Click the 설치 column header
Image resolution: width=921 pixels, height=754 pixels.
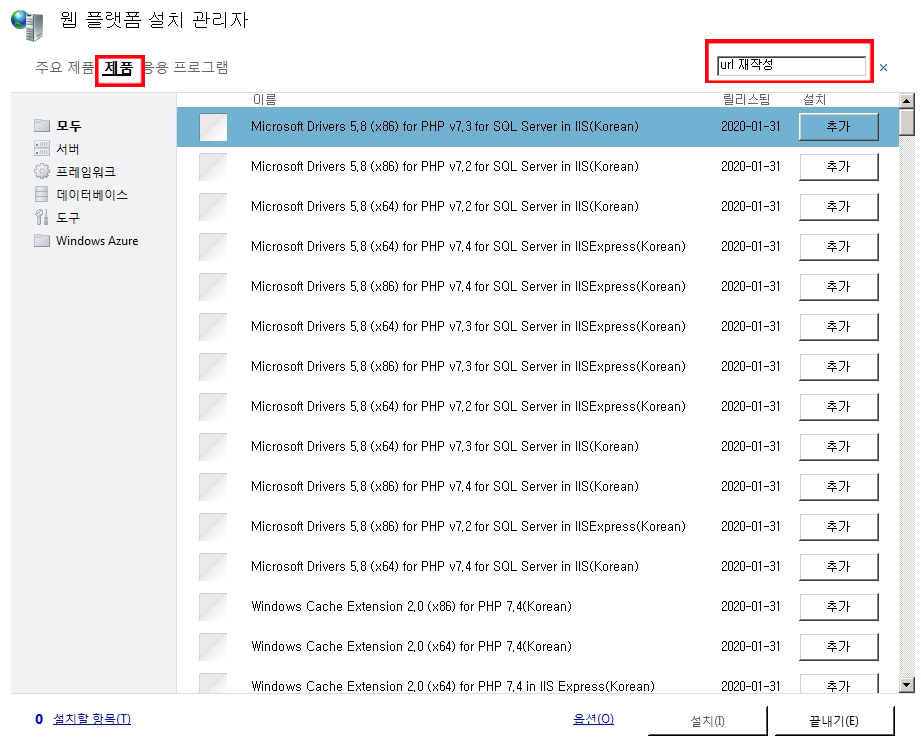pyautogui.click(x=815, y=99)
